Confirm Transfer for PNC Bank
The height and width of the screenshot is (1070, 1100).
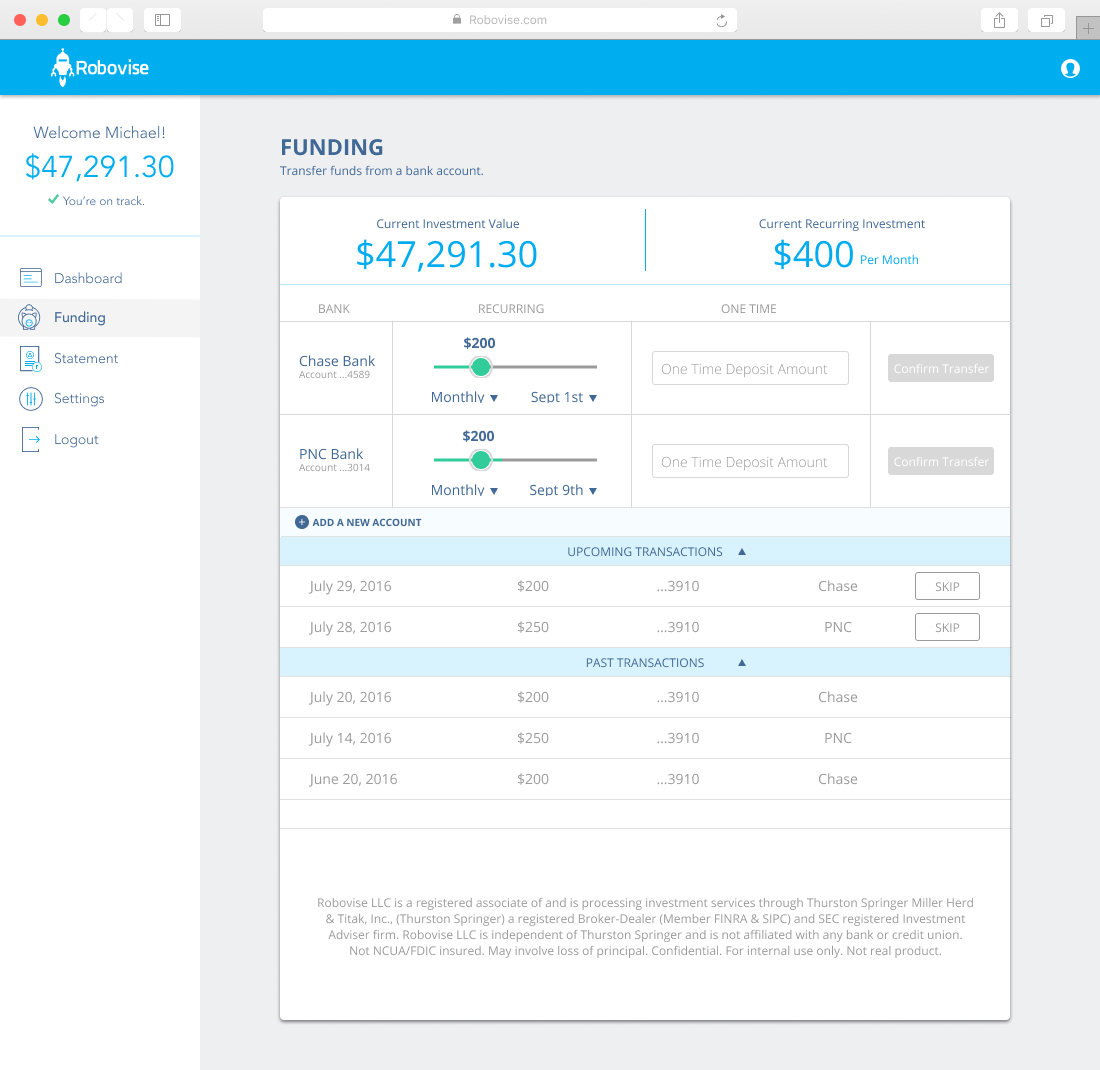(x=941, y=461)
